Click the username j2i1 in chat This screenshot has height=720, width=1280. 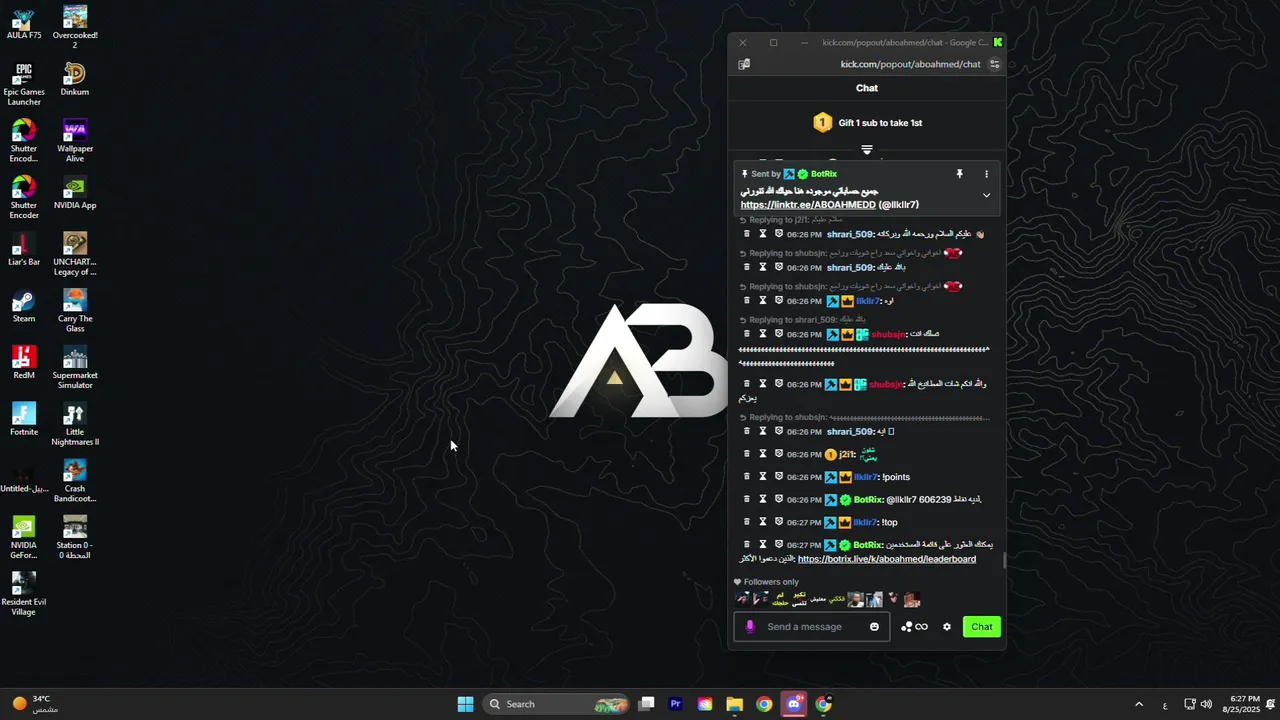point(847,455)
